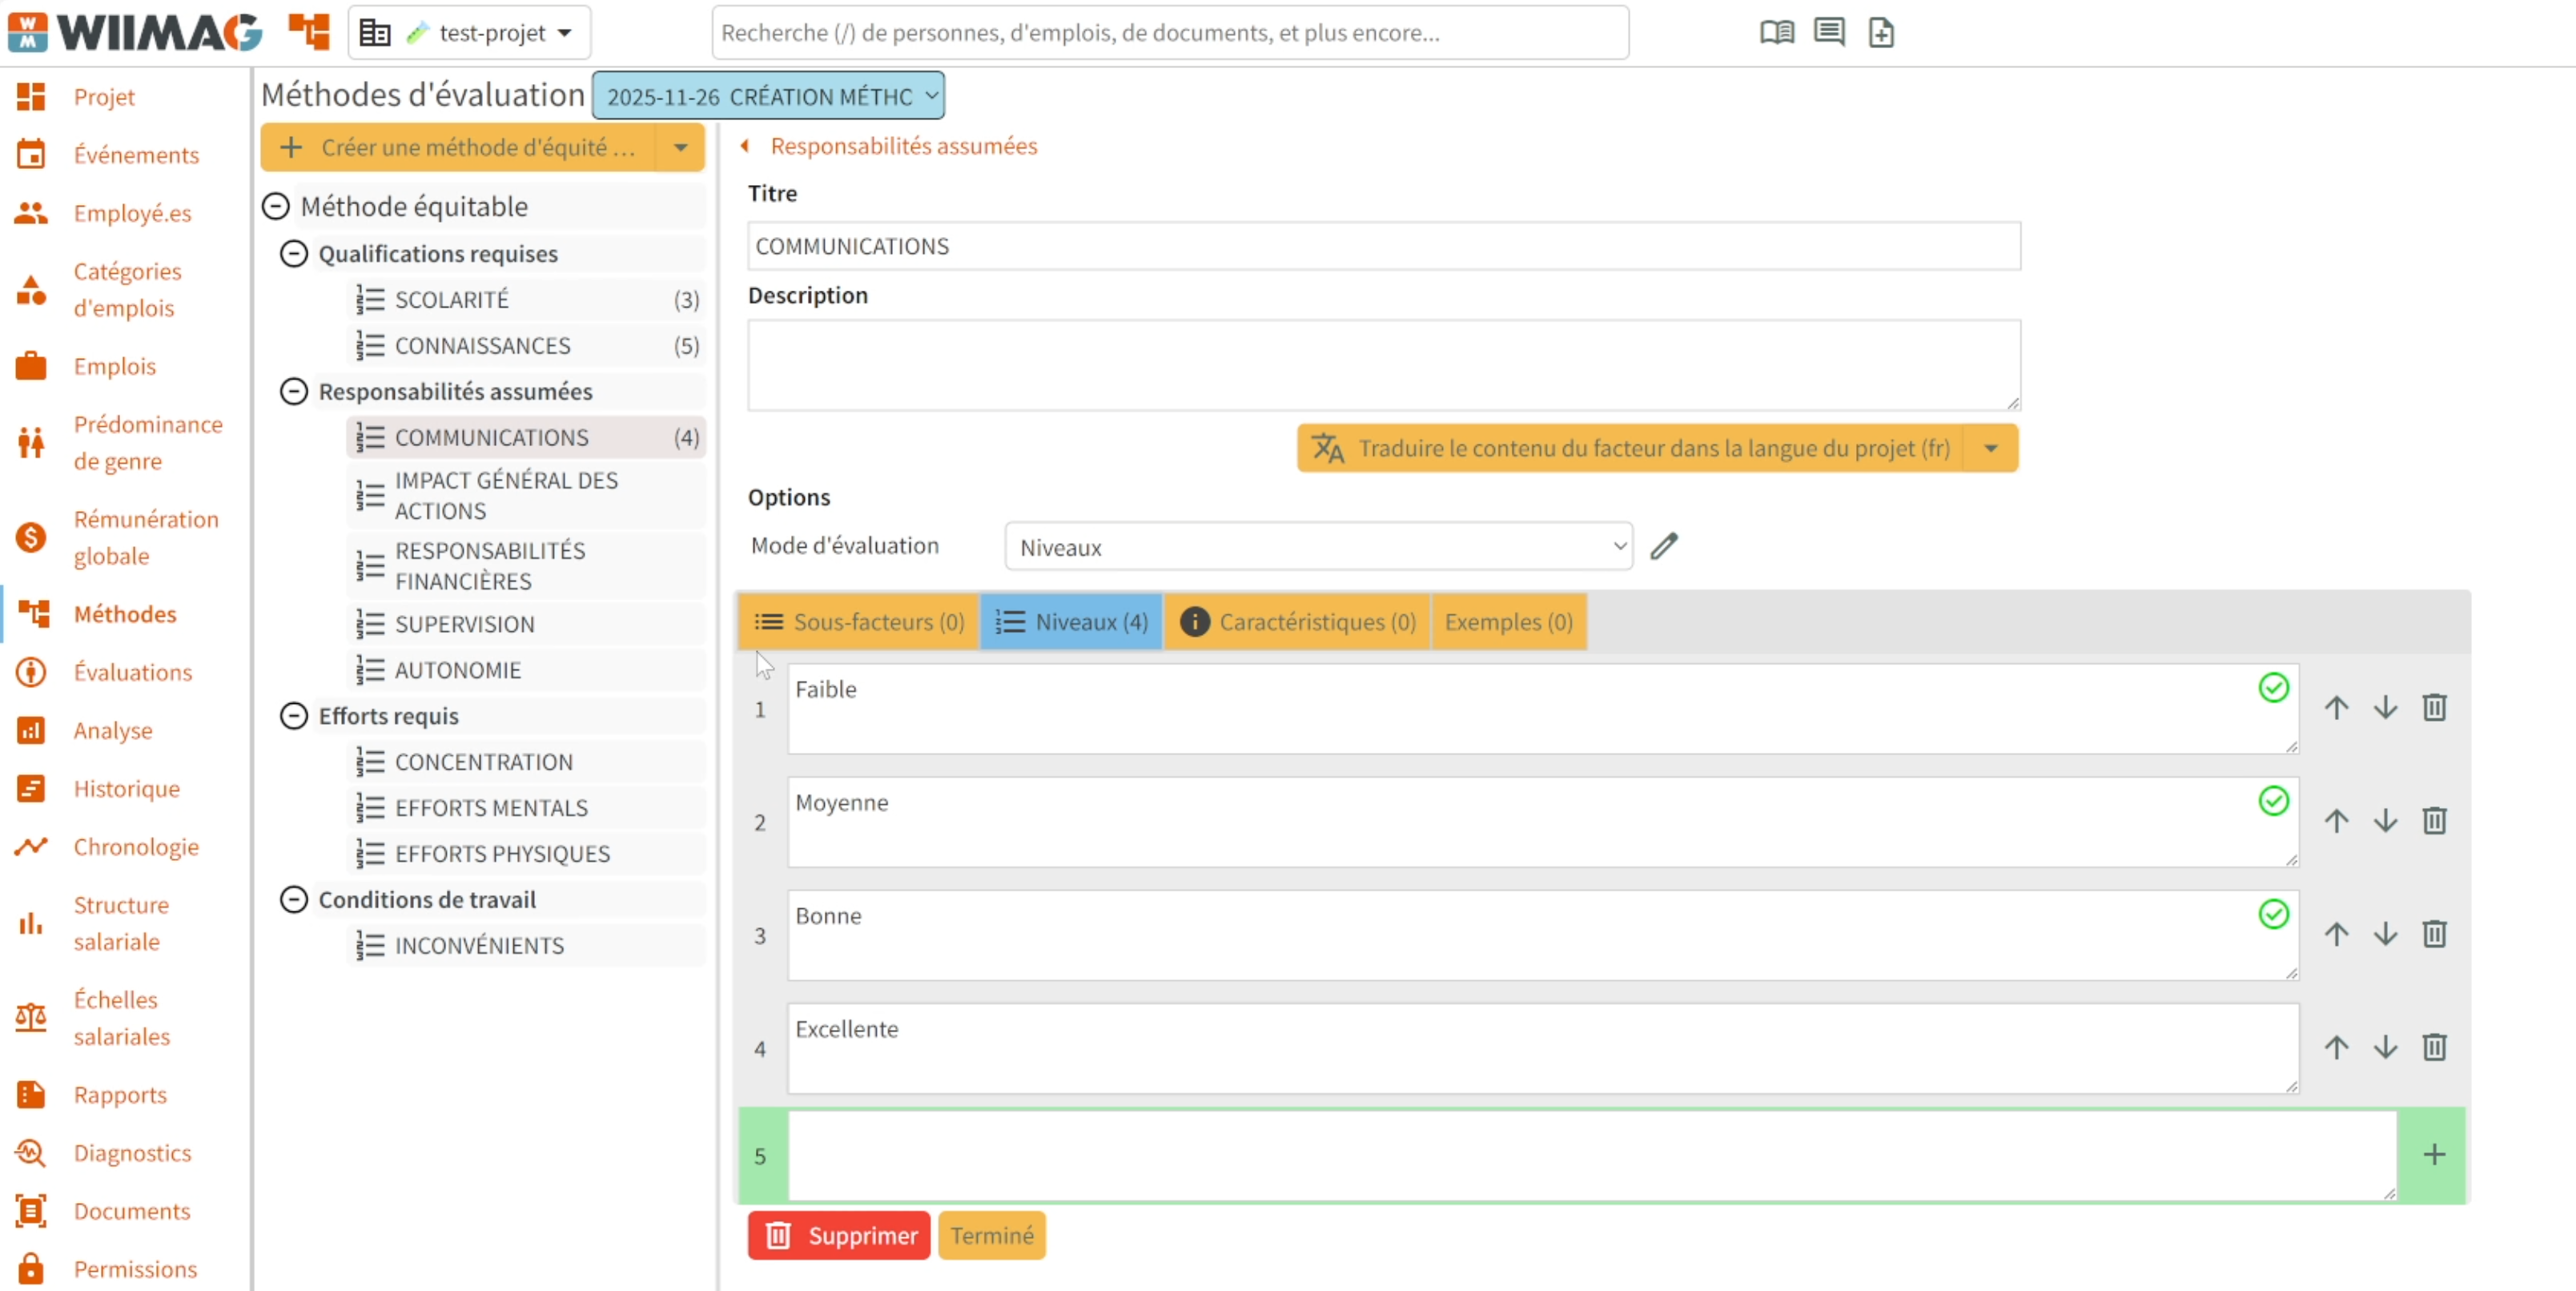
Task: Toggle green check on Moyenne level
Action: coord(2273,801)
